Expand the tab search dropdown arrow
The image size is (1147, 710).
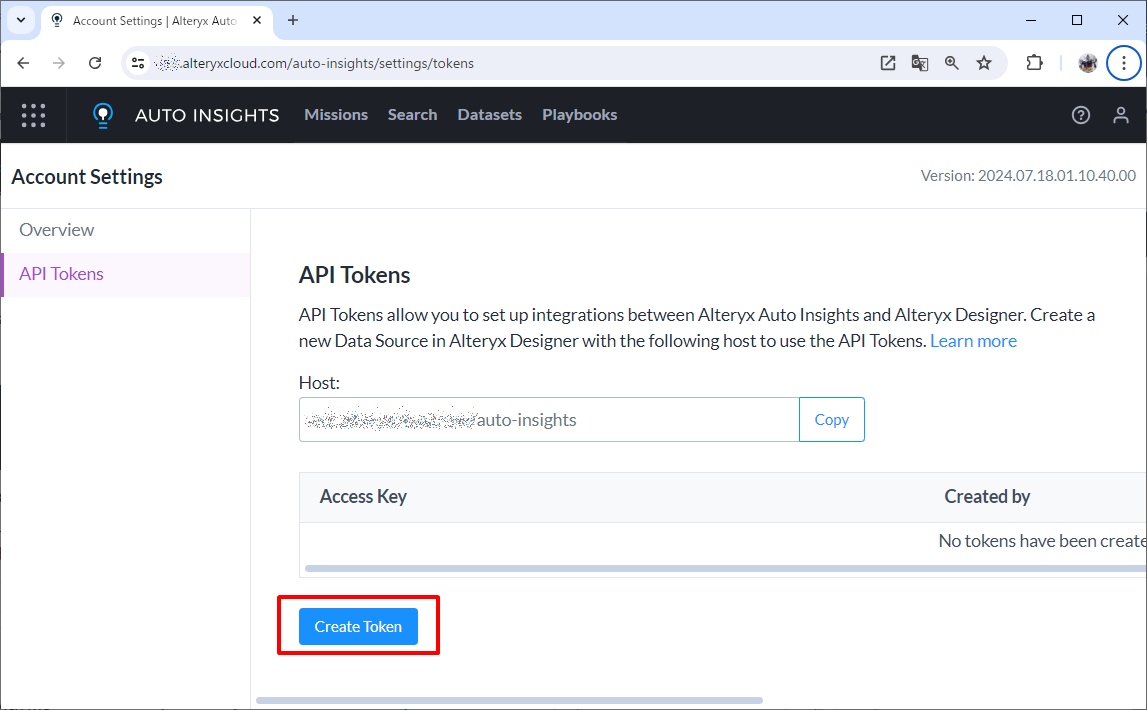[x=20, y=20]
